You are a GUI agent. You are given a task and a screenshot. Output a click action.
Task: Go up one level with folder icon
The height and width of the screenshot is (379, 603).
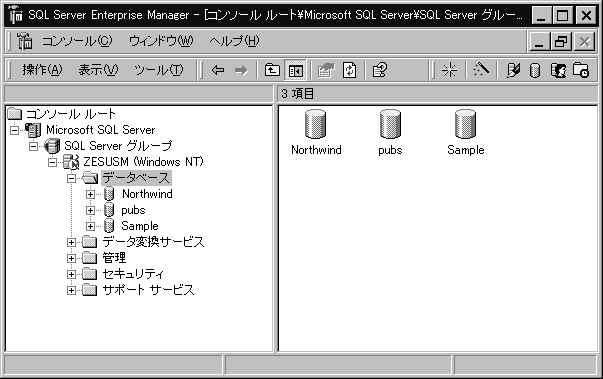click(x=272, y=70)
